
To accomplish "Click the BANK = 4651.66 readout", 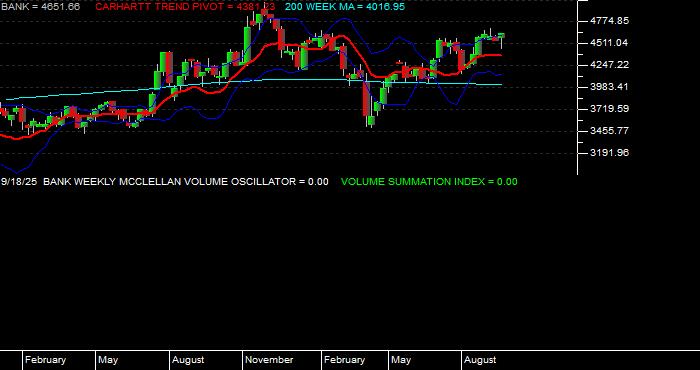I will point(40,7).
